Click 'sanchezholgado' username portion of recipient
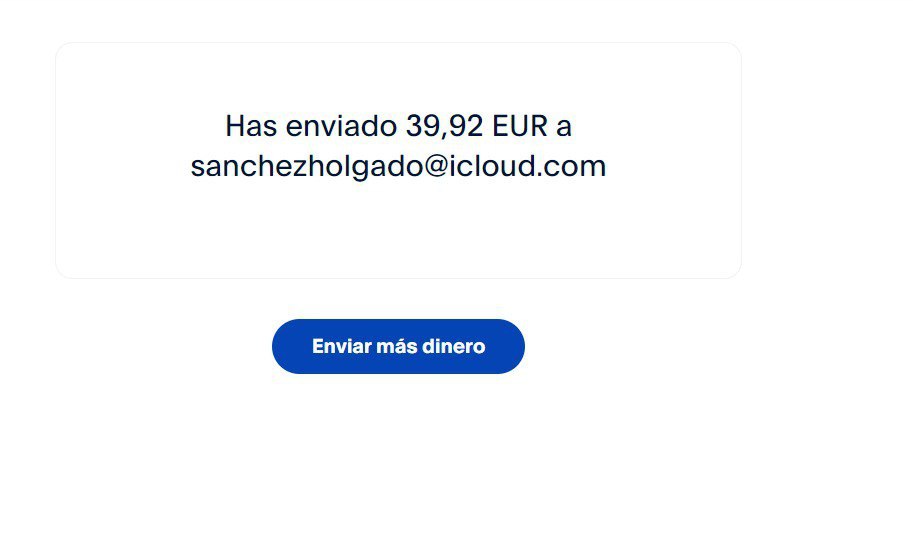Image resolution: width=913 pixels, height=535 pixels. 307,167
